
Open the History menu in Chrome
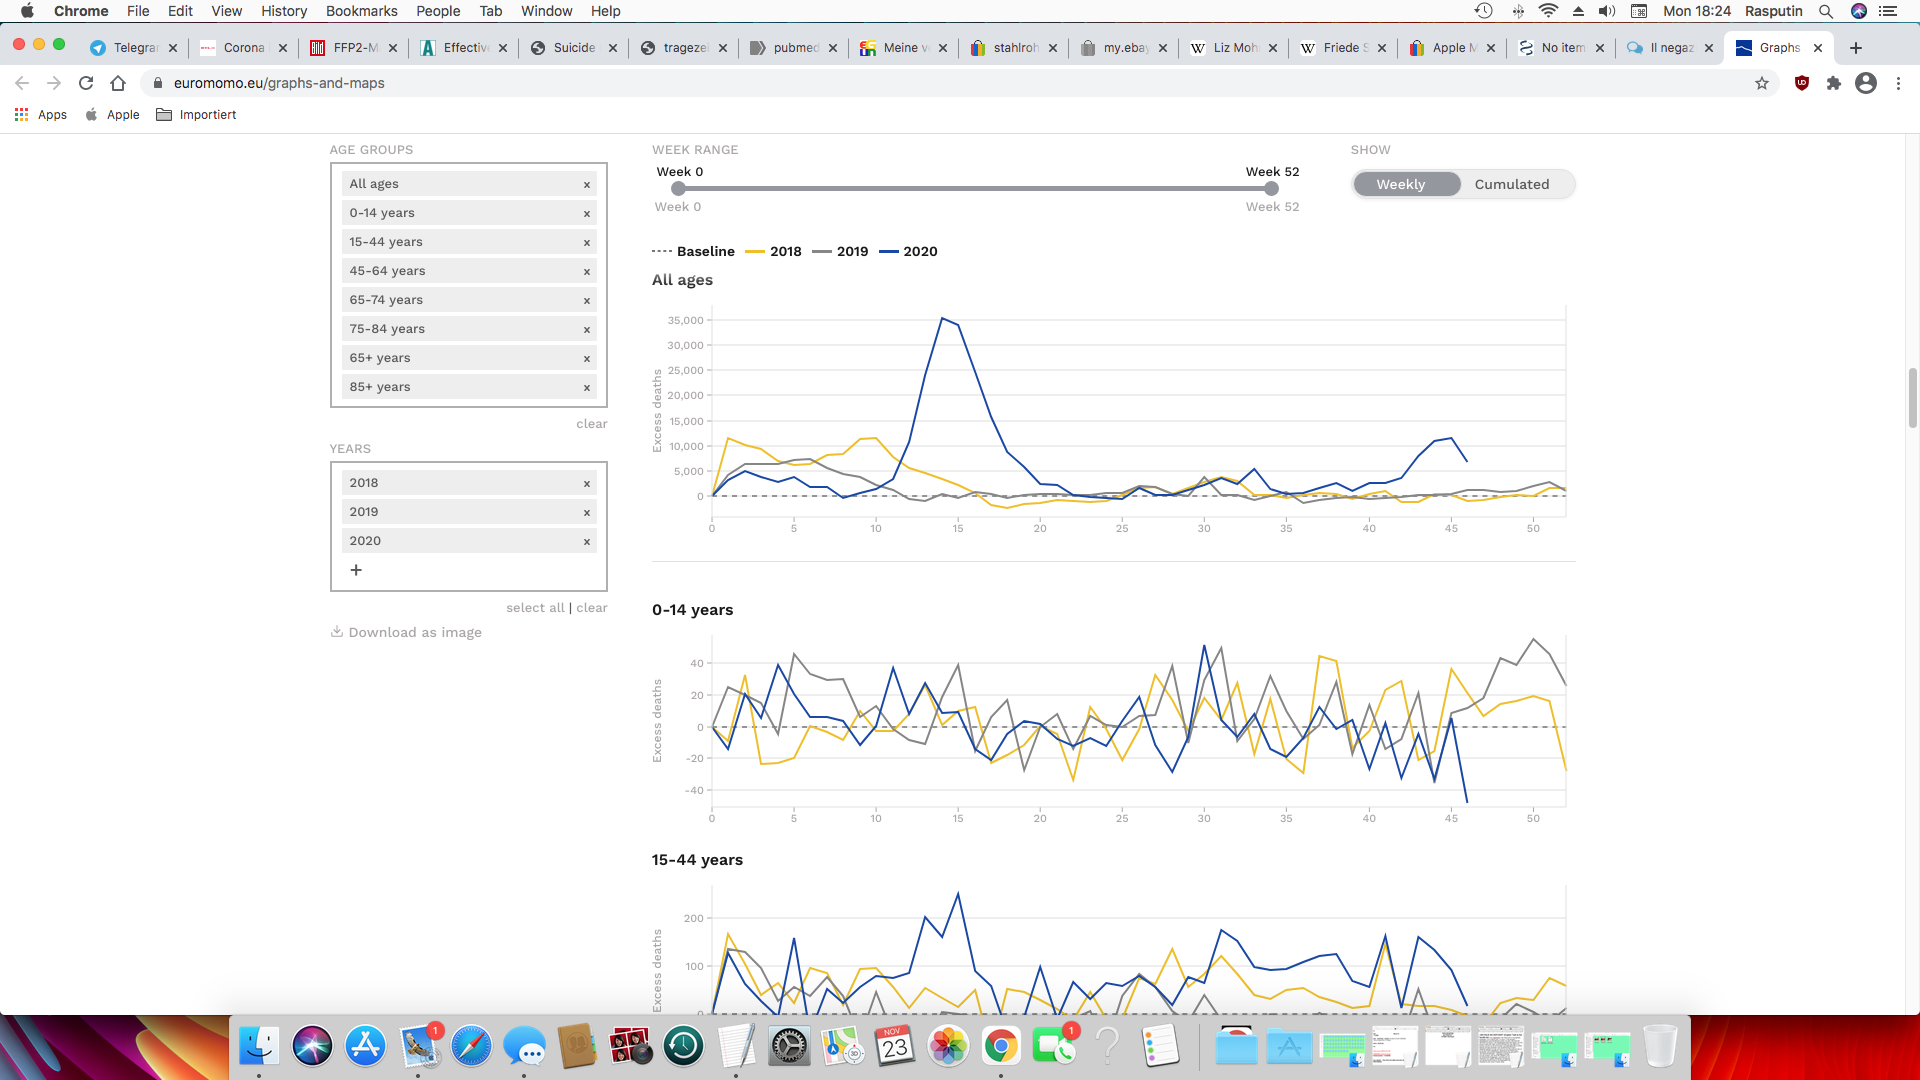280,11
